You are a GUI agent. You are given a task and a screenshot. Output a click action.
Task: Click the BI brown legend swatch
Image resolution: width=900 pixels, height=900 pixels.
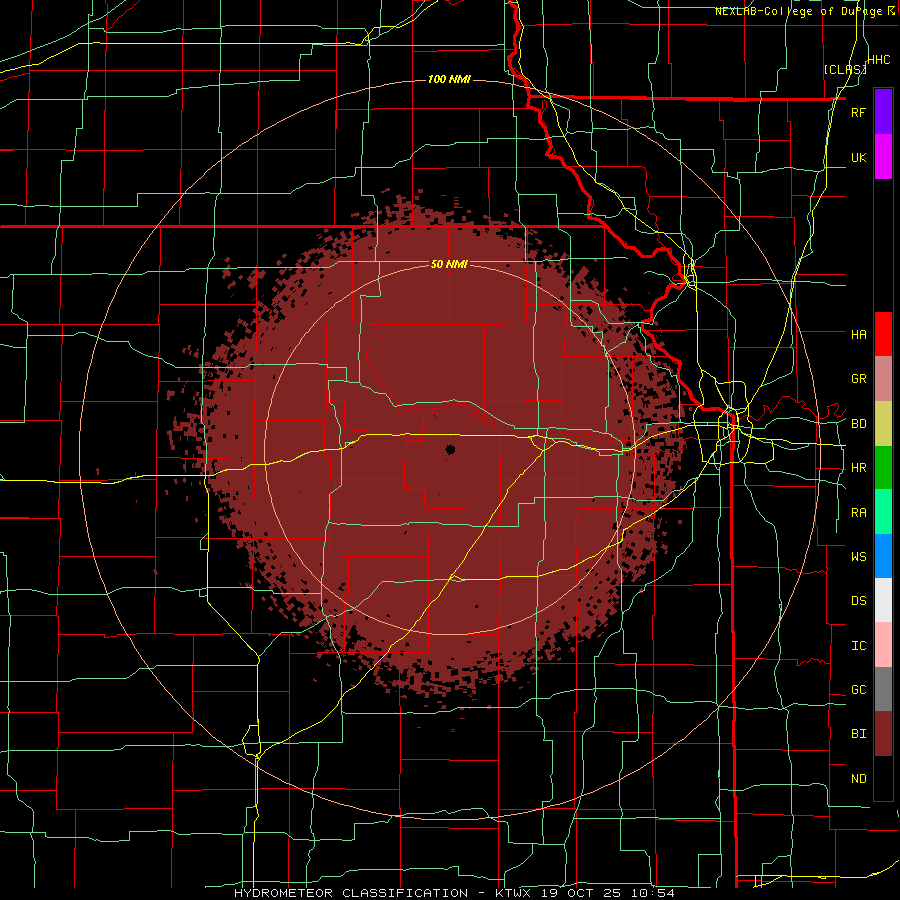(883, 734)
